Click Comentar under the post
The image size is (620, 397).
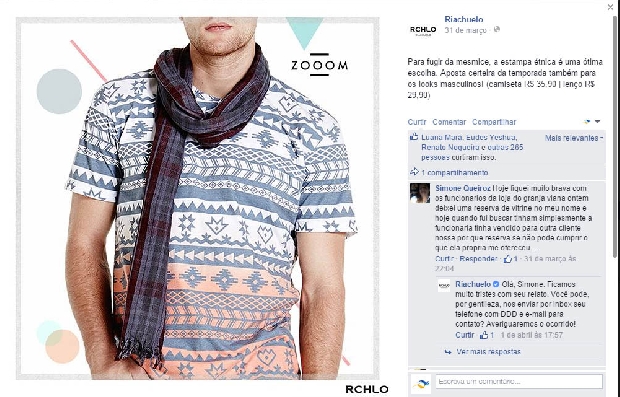pyautogui.click(x=449, y=122)
